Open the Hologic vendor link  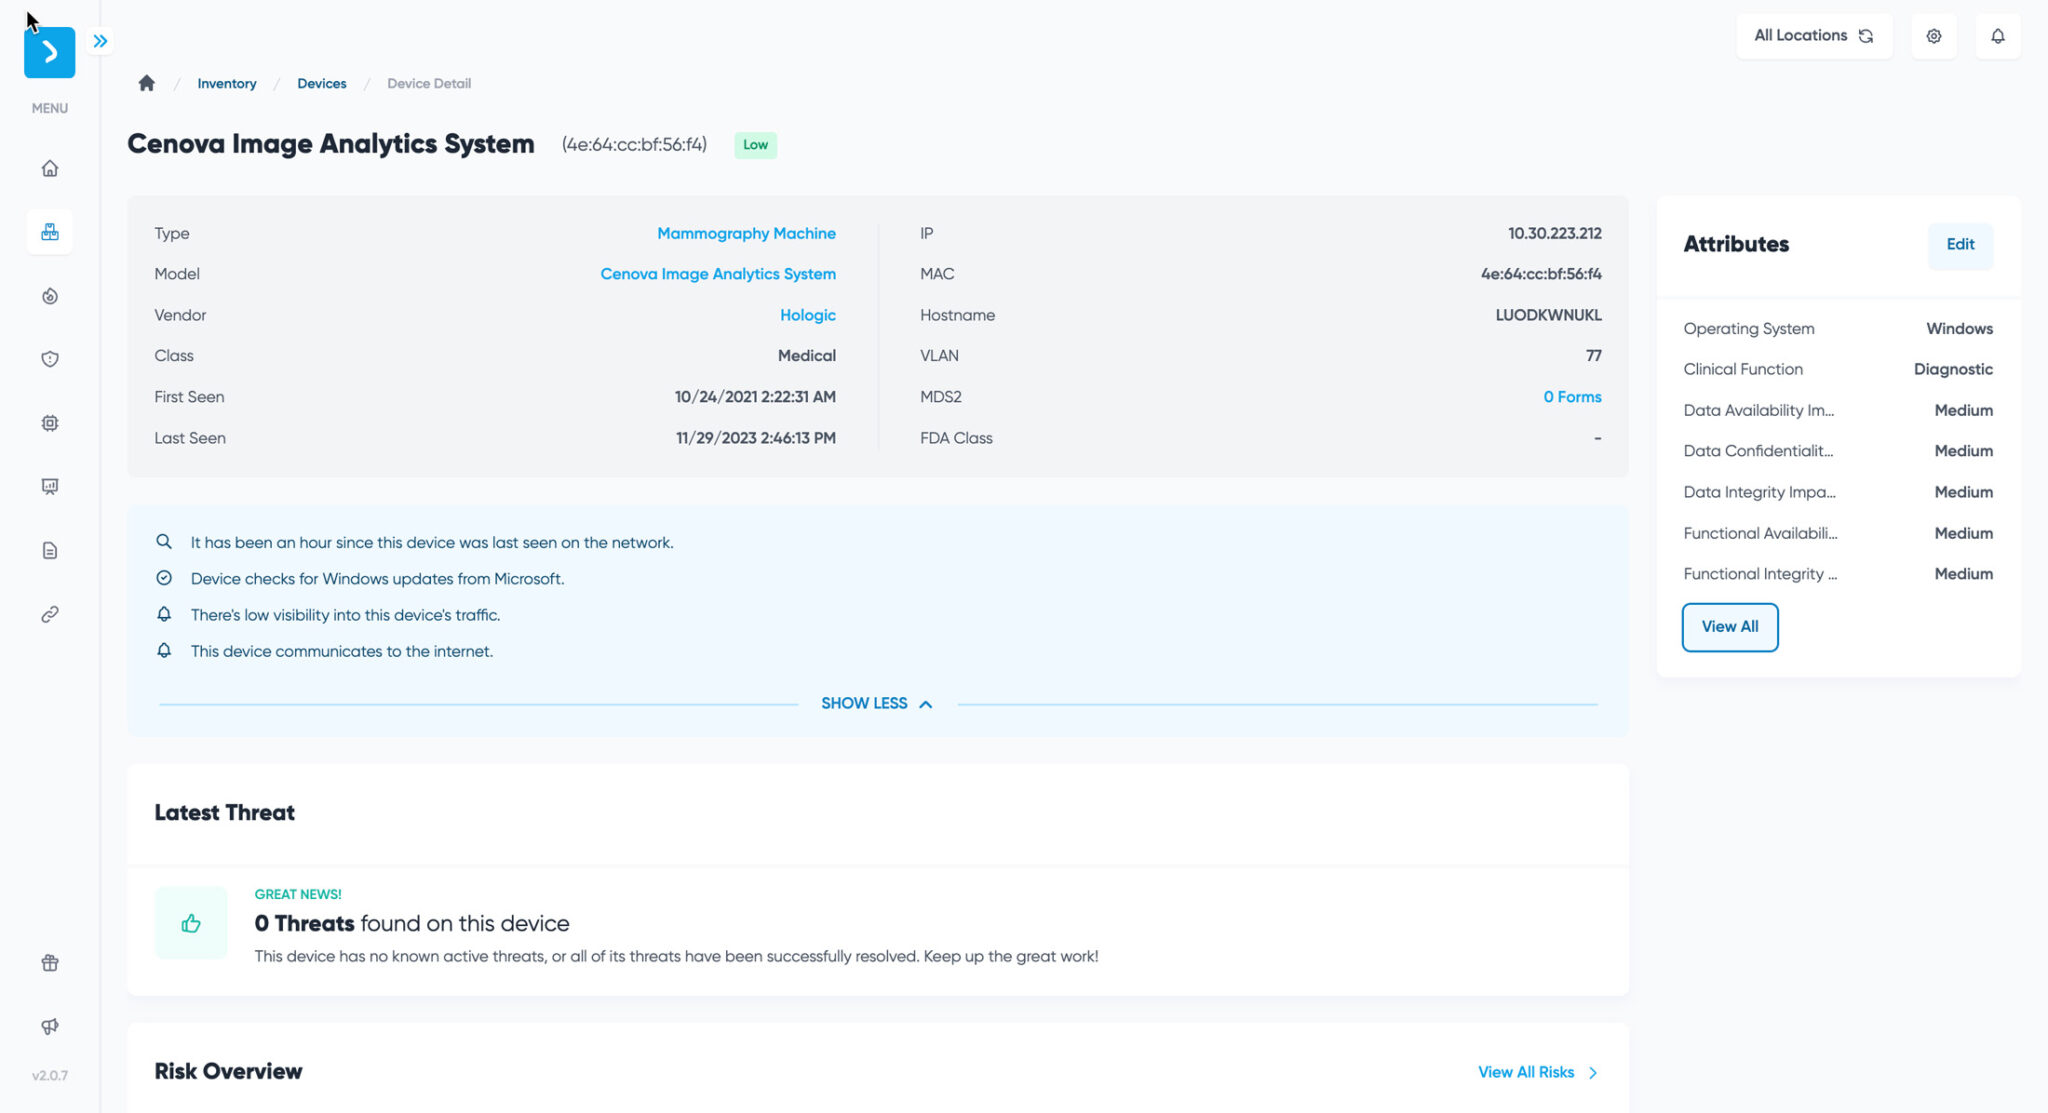coord(808,315)
